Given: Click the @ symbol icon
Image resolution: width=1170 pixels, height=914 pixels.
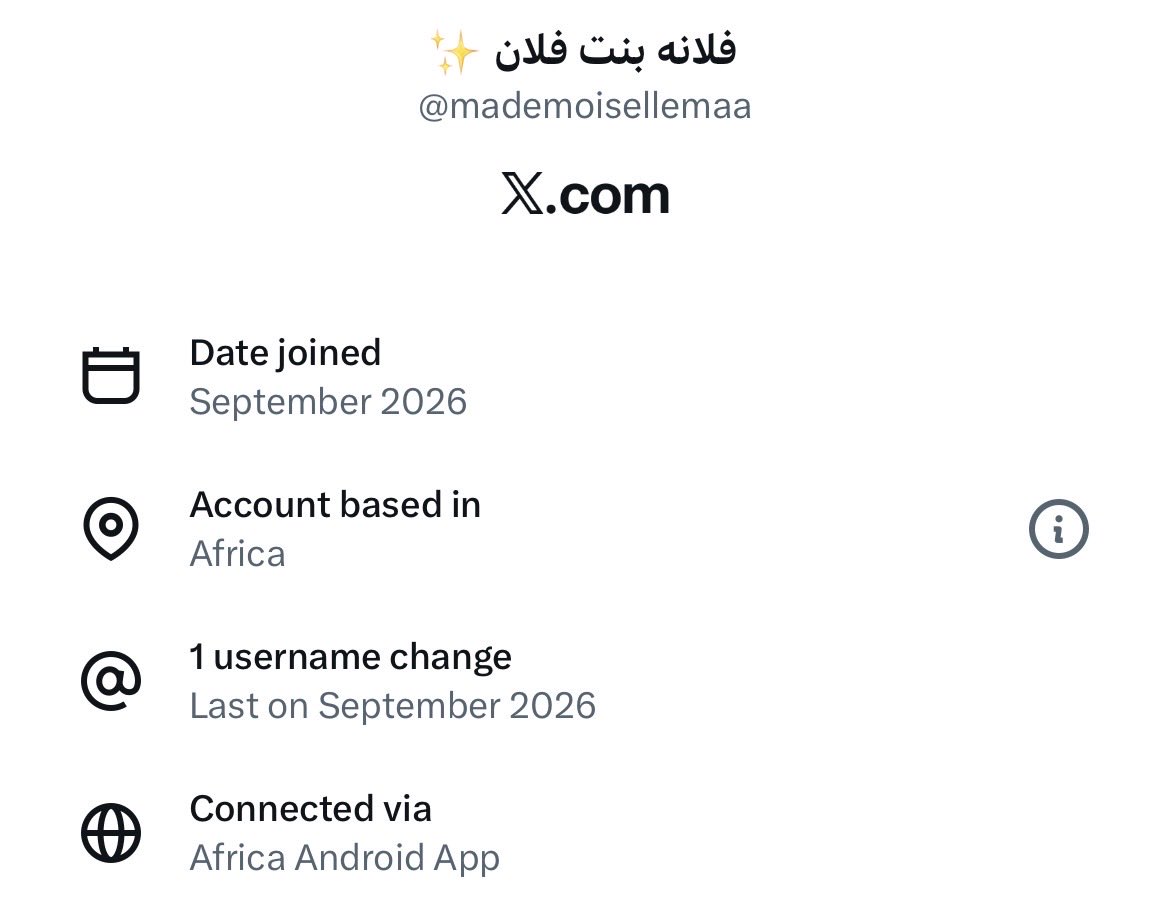Looking at the screenshot, I should 110,680.
